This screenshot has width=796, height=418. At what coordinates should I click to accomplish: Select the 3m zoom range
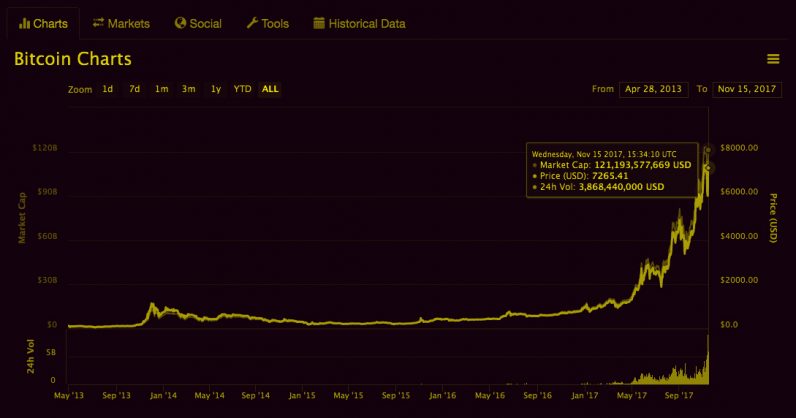click(x=188, y=89)
